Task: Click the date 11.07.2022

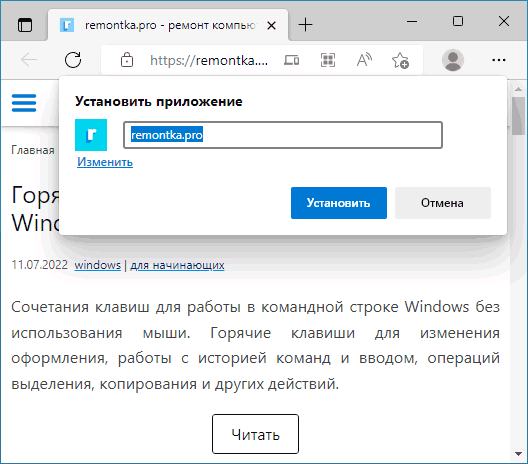Action: pos(40,265)
